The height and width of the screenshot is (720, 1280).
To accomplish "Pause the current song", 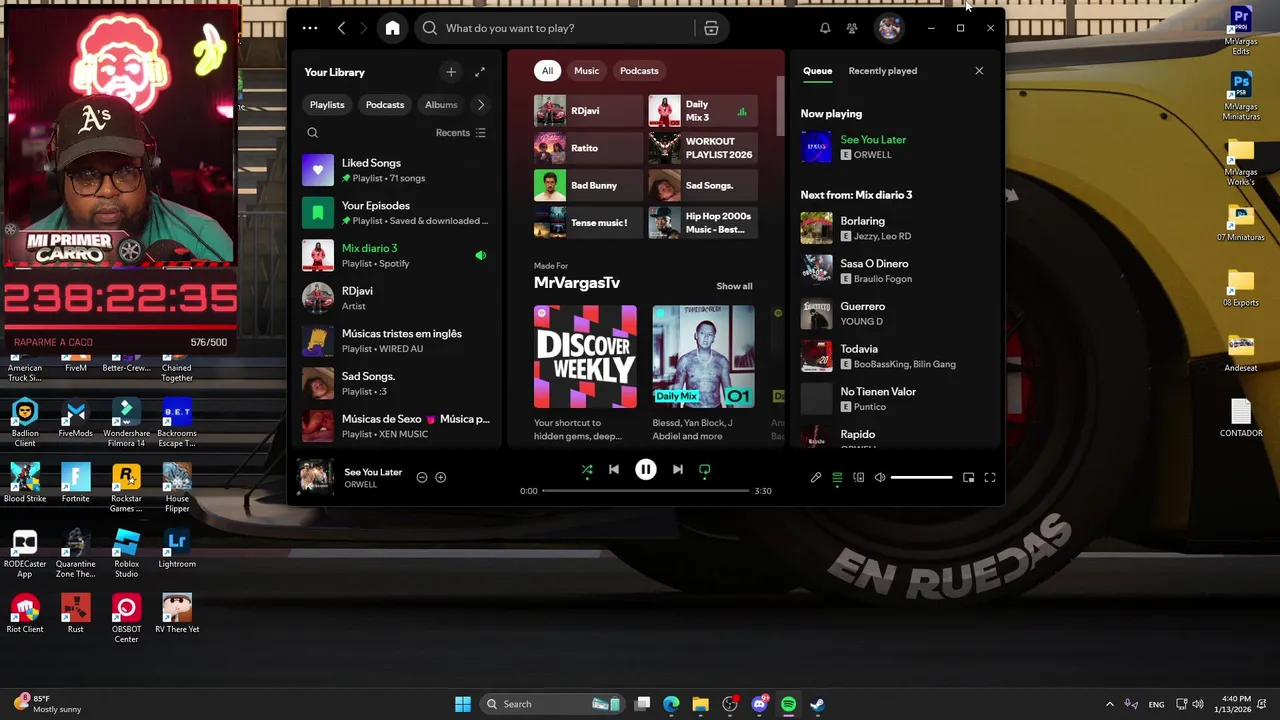I will 646,469.
